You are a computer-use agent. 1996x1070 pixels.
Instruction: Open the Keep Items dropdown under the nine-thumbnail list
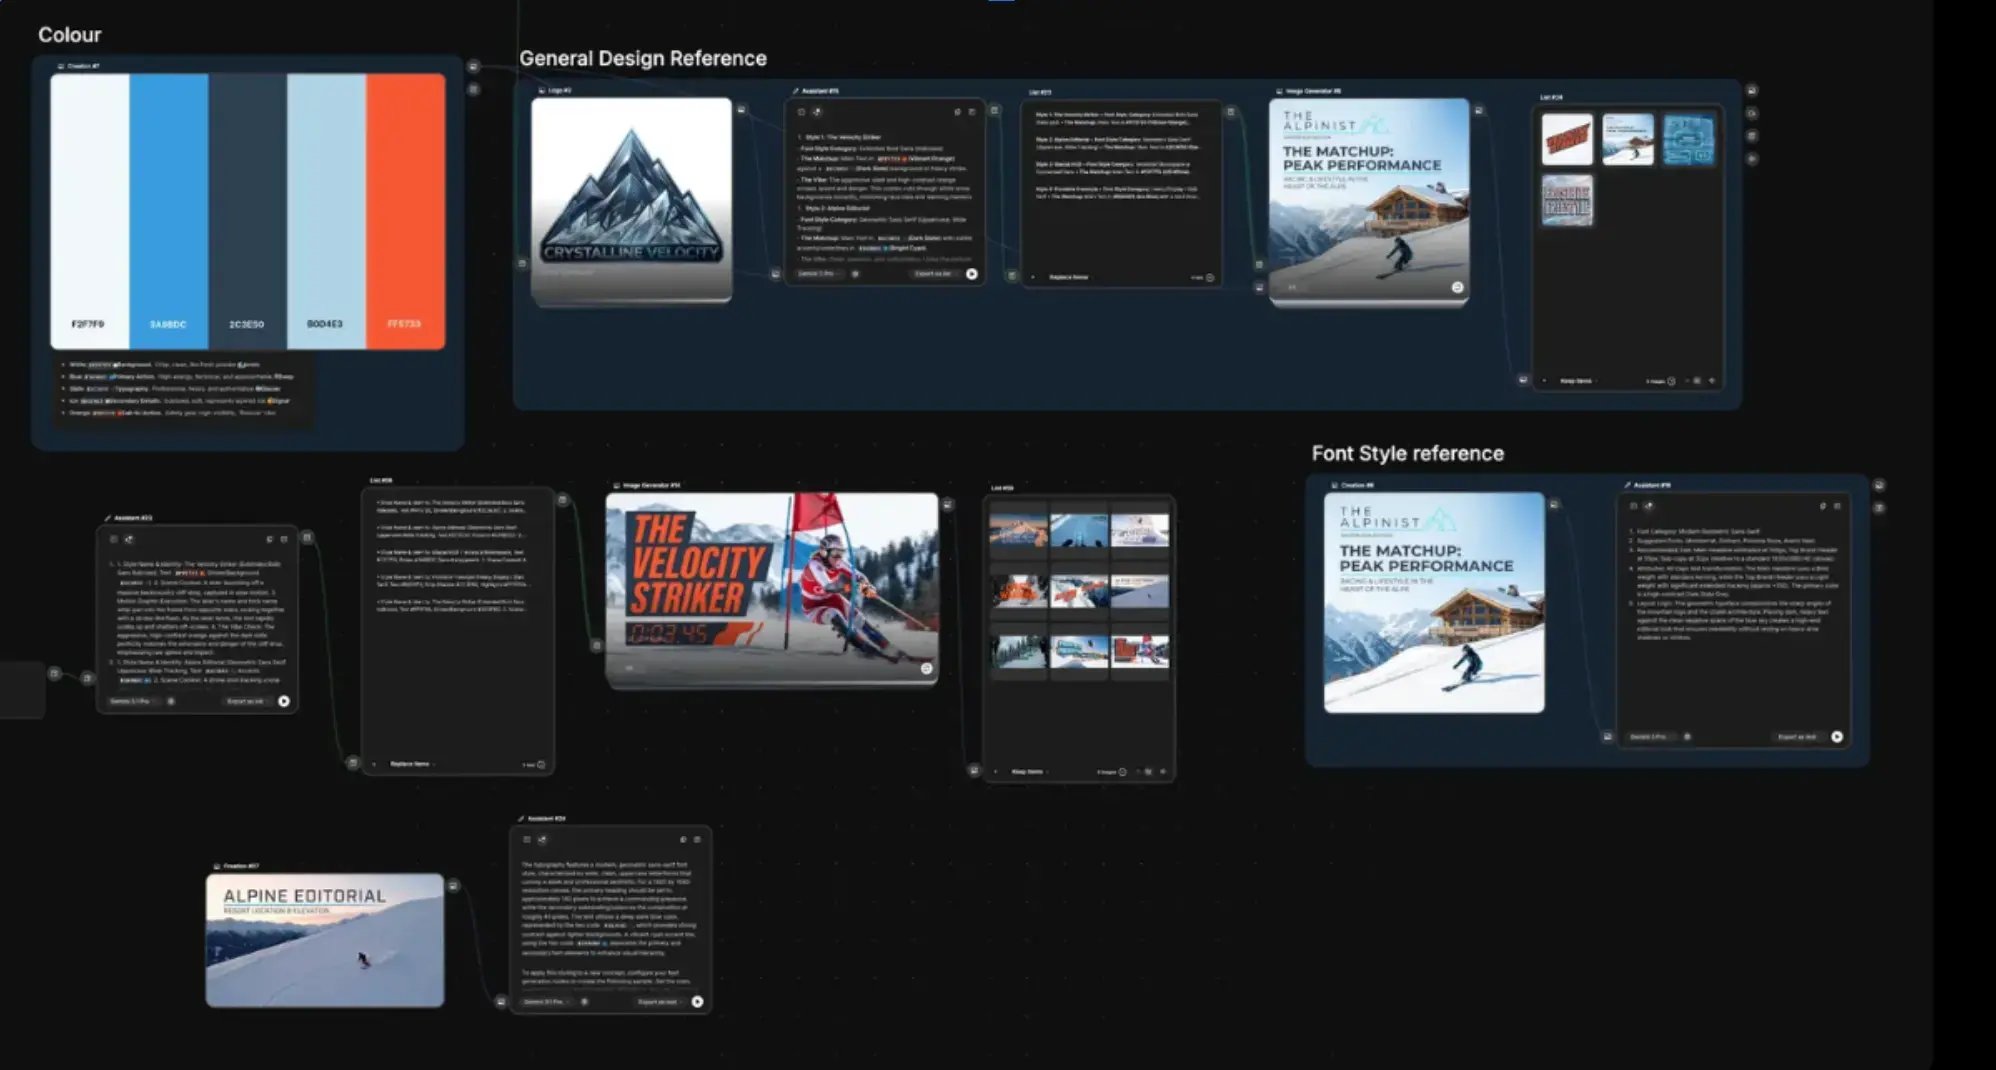click(1029, 772)
